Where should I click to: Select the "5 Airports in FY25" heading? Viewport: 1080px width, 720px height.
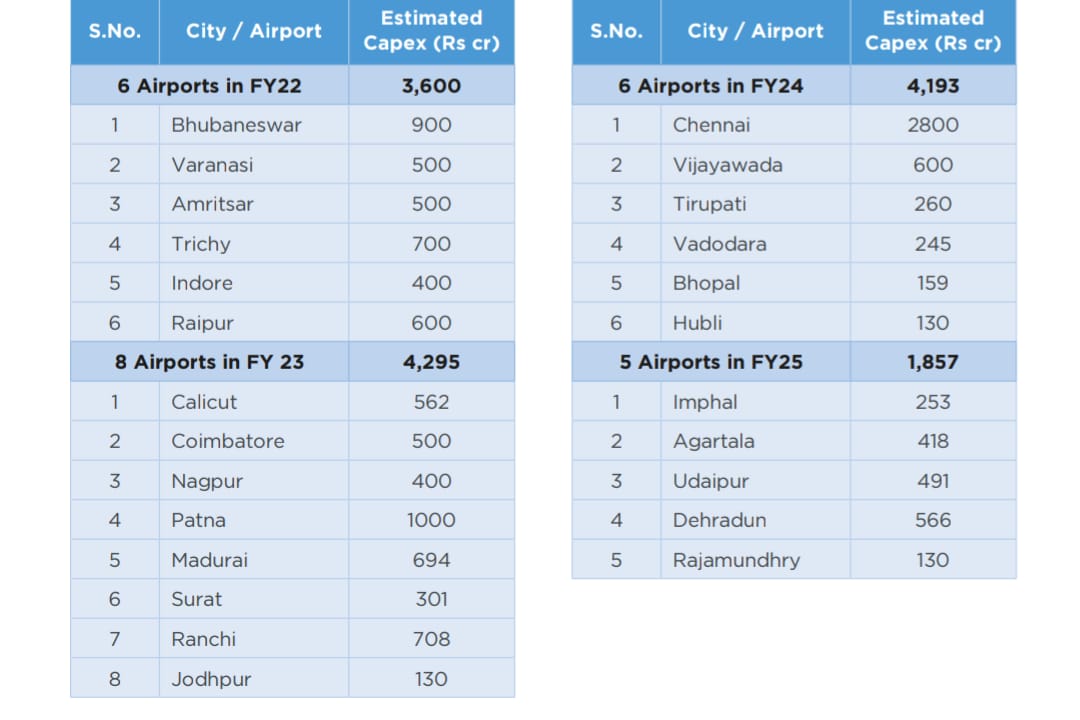710,362
